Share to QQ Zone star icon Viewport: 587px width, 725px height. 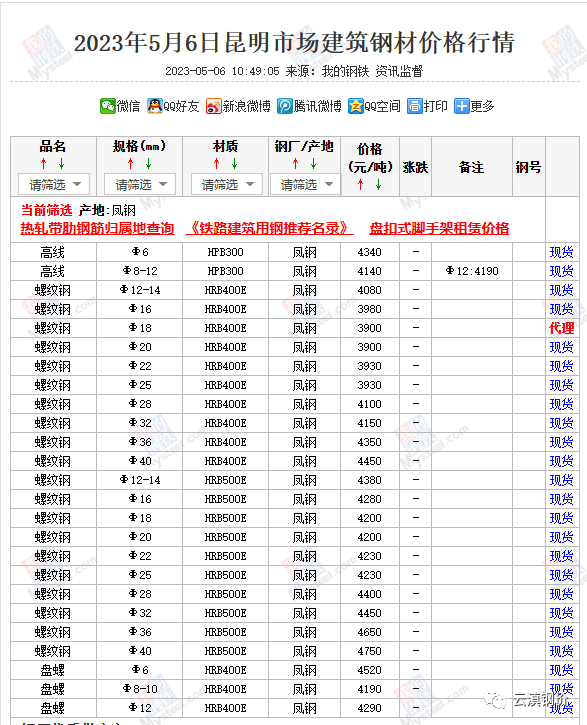pos(356,106)
